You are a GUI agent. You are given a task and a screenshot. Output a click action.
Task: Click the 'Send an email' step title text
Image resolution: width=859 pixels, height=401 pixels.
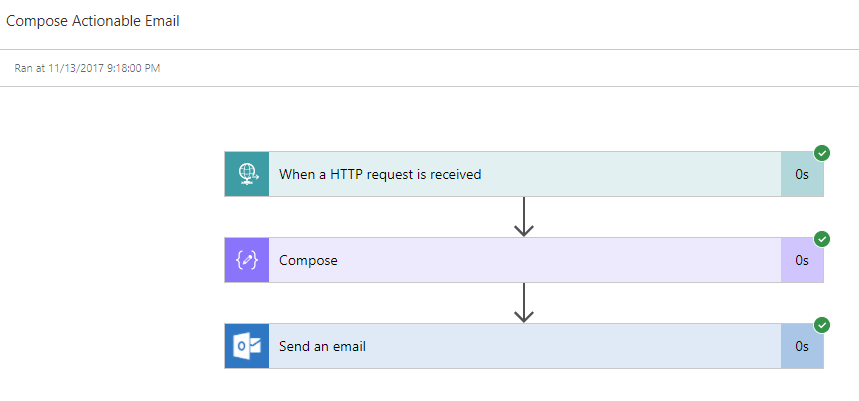pos(322,346)
